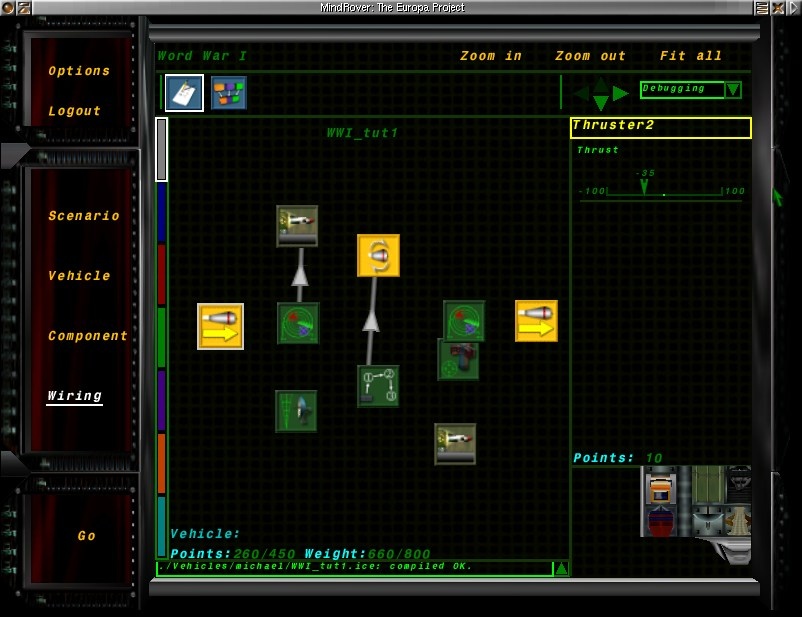Go to the Component section

(x=88, y=336)
